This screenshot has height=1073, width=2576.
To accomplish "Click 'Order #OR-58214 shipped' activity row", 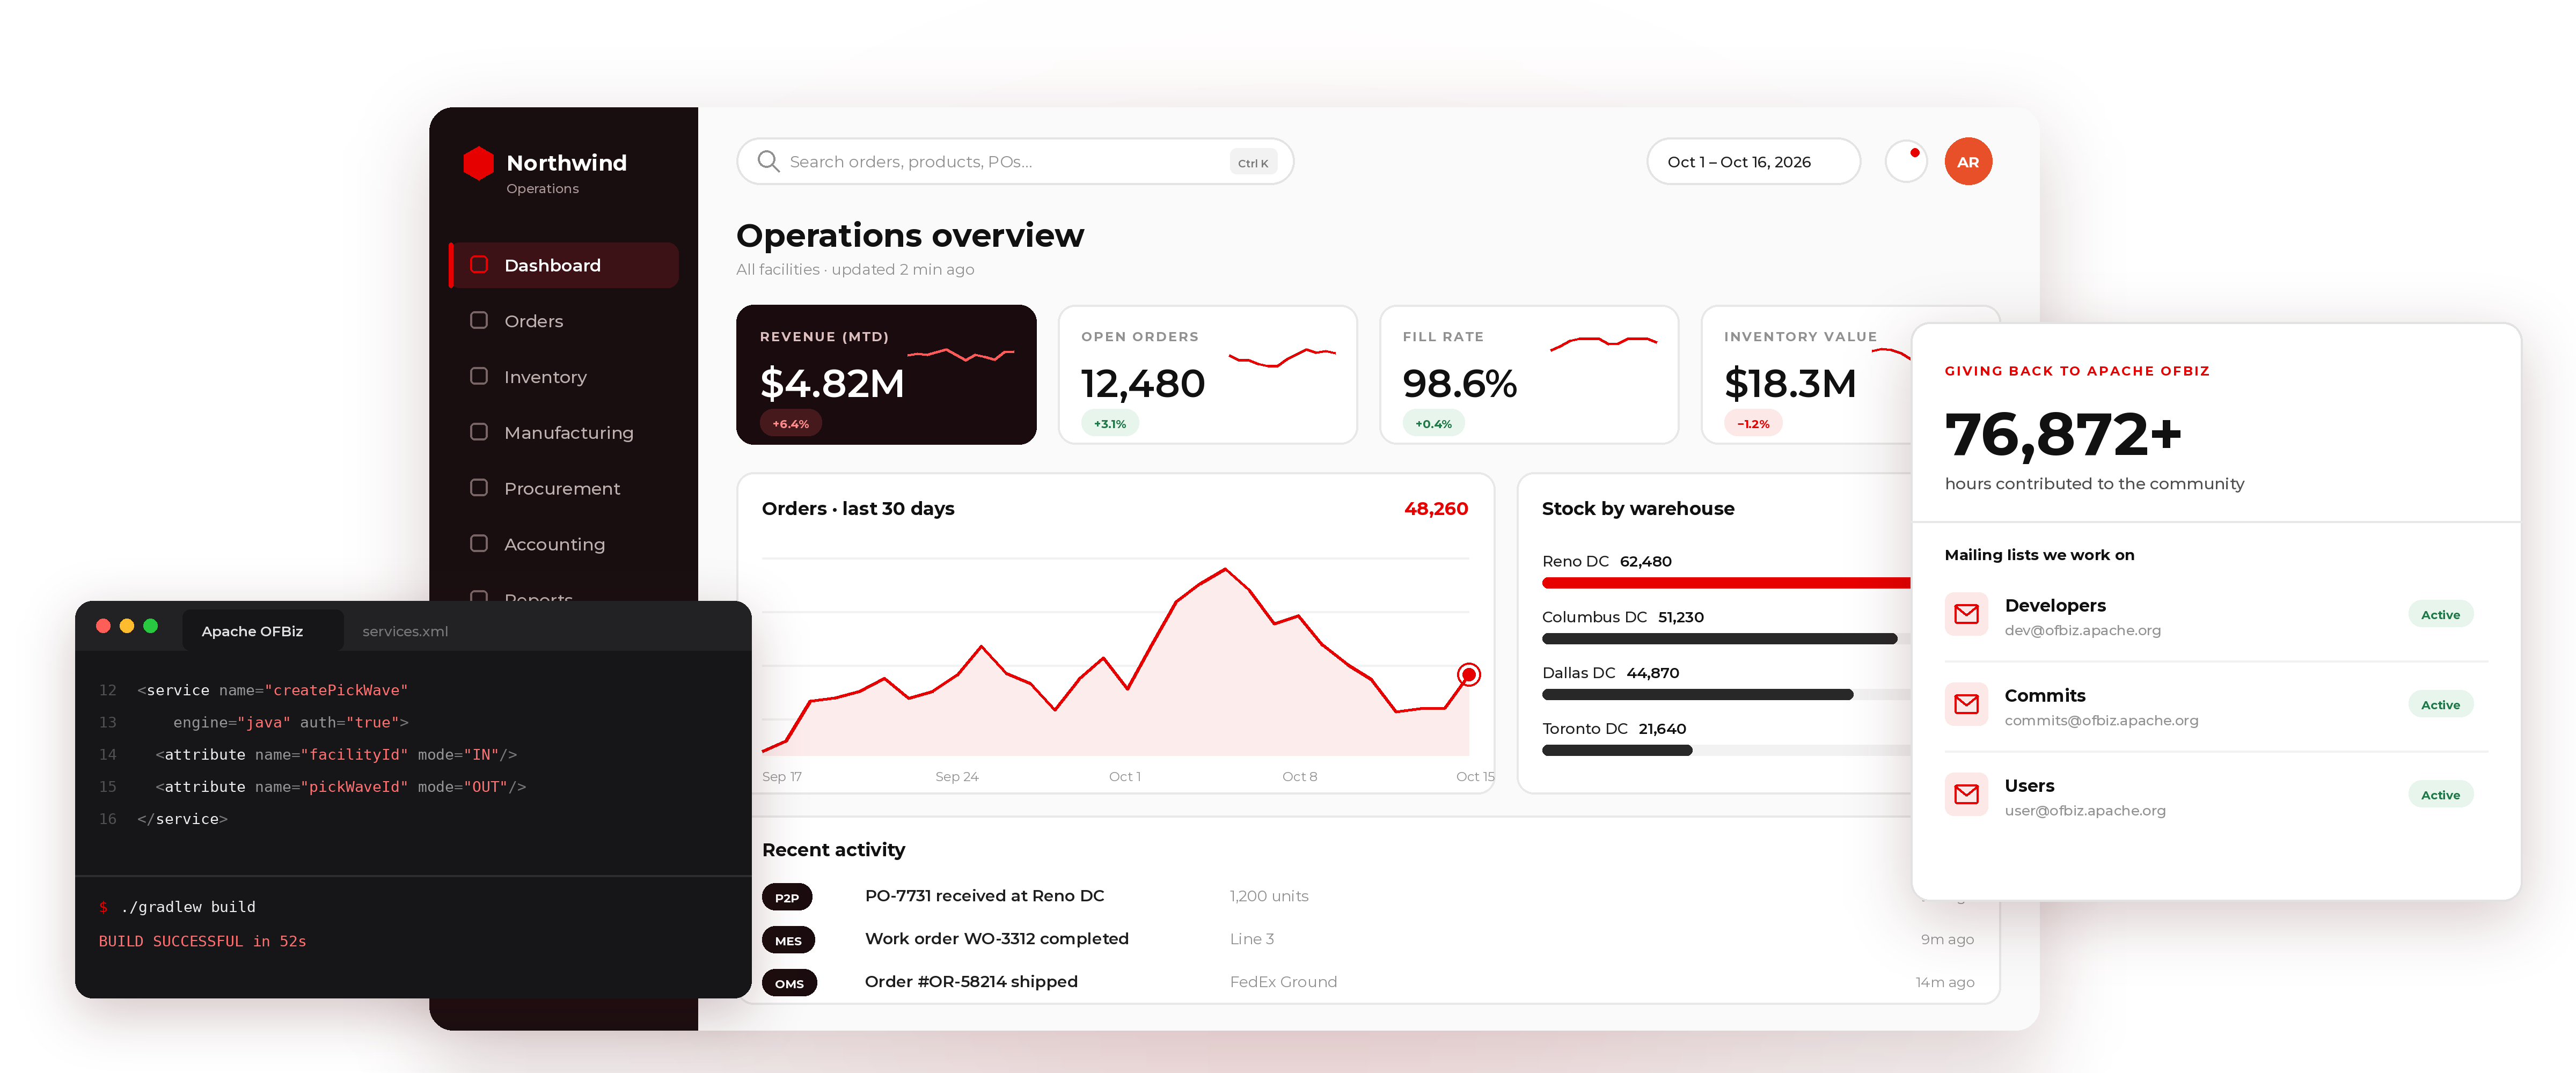I will coord(1367,982).
